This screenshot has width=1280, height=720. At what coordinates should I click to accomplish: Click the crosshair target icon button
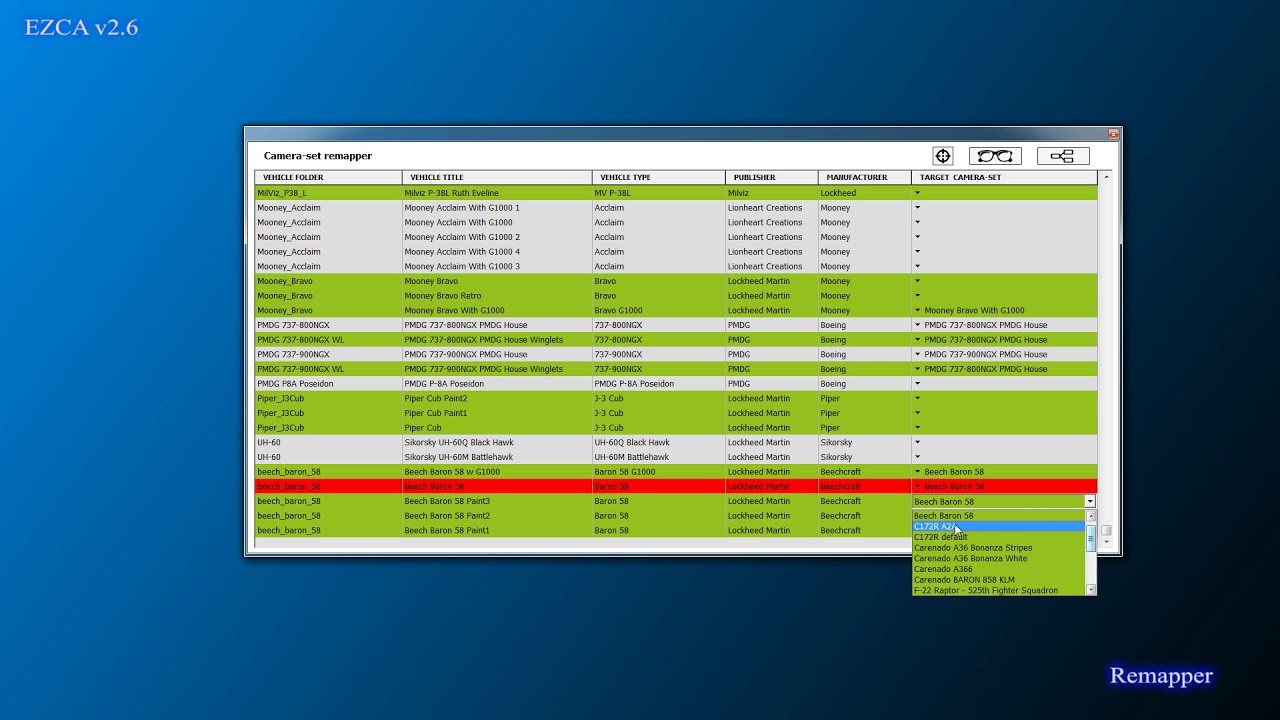[943, 156]
